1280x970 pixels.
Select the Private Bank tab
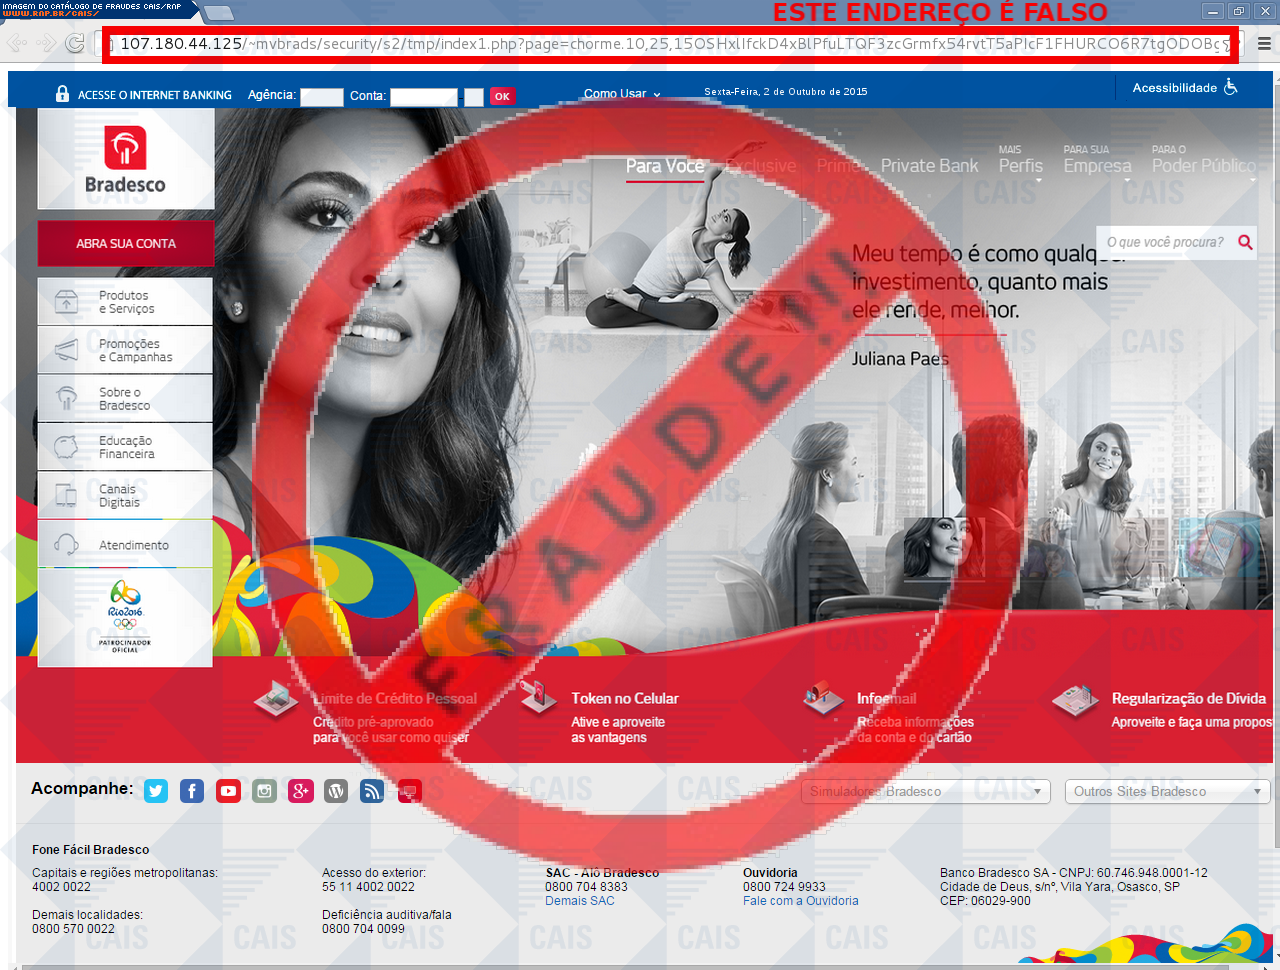point(929,166)
